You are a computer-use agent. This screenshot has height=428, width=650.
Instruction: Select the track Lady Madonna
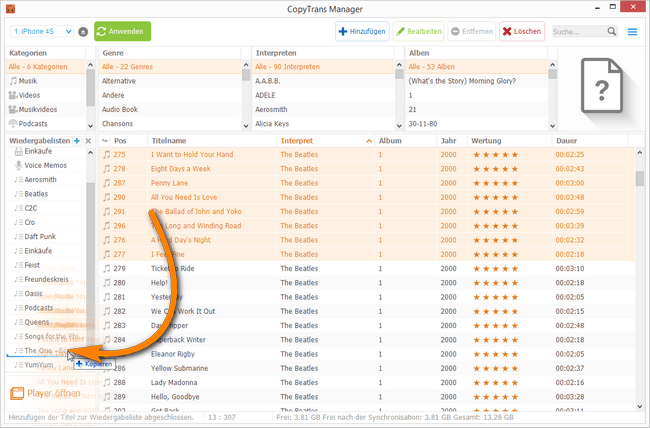click(x=367, y=383)
